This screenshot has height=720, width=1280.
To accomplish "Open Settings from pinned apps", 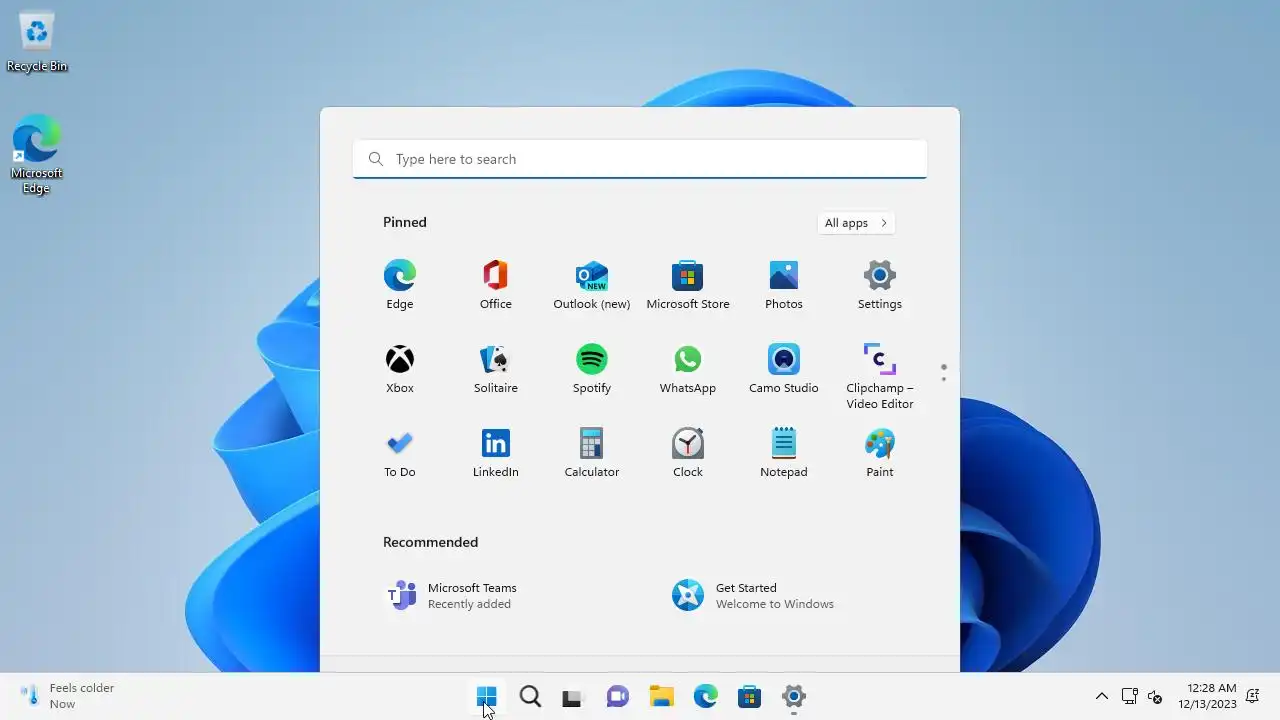I will (x=879, y=285).
